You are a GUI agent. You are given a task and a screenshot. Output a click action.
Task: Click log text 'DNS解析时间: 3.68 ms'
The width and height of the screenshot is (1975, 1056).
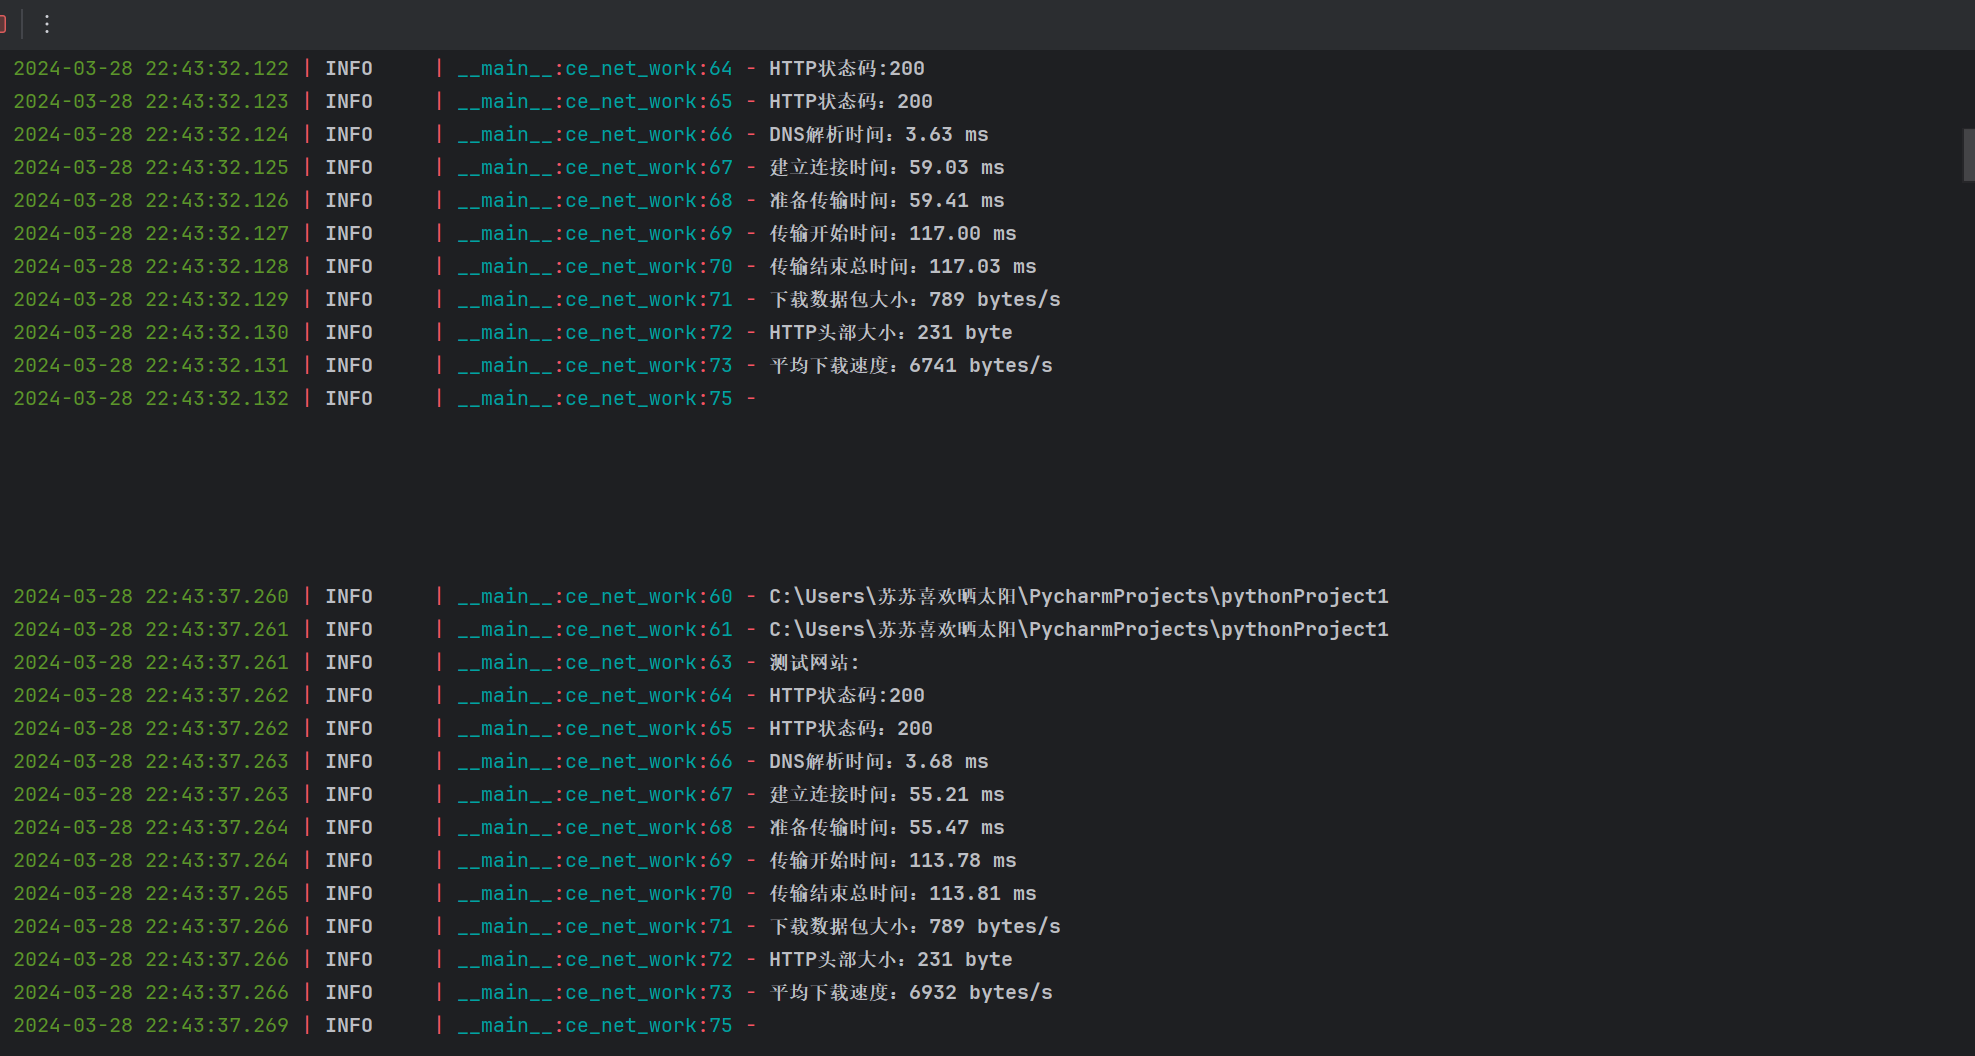878,762
